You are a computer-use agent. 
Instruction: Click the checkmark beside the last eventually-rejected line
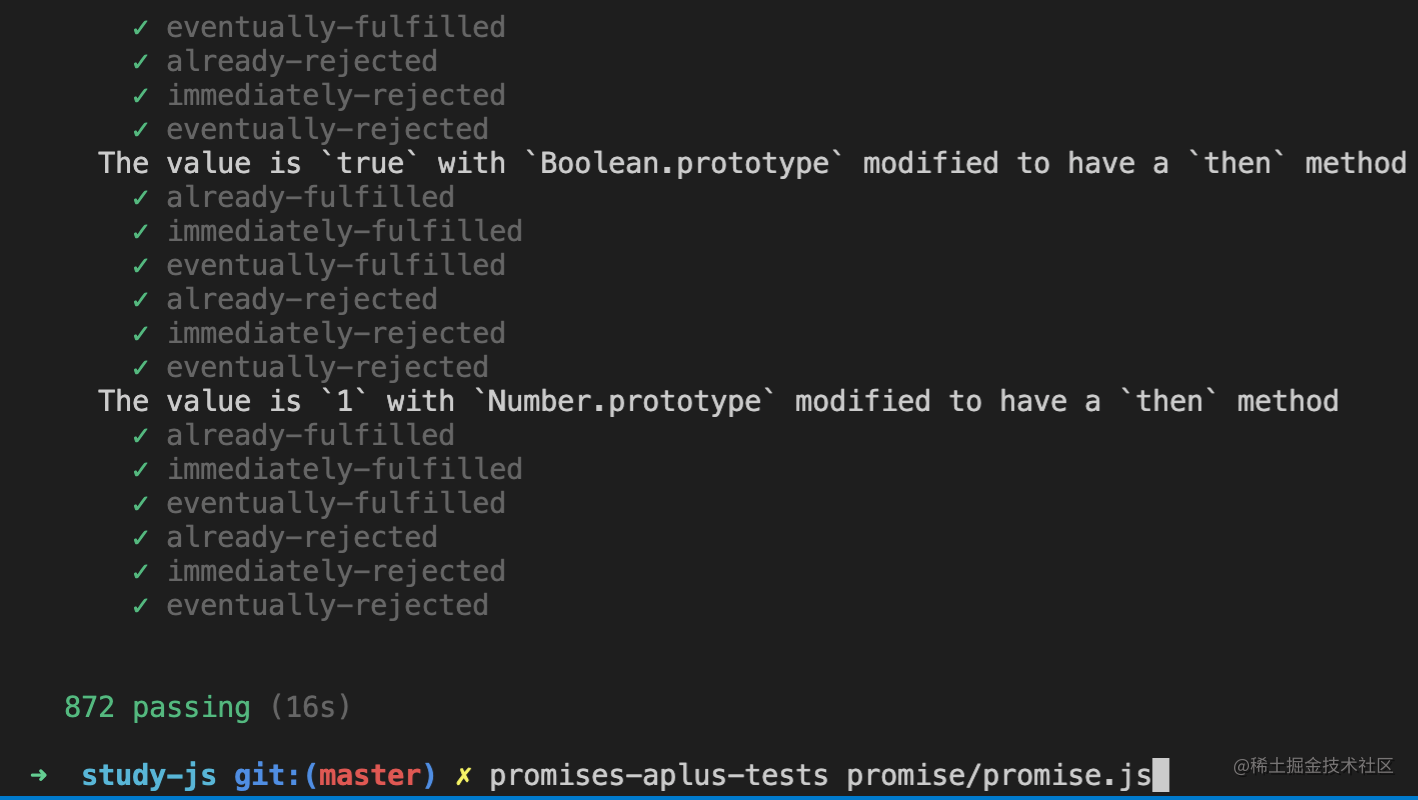[141, 605]
